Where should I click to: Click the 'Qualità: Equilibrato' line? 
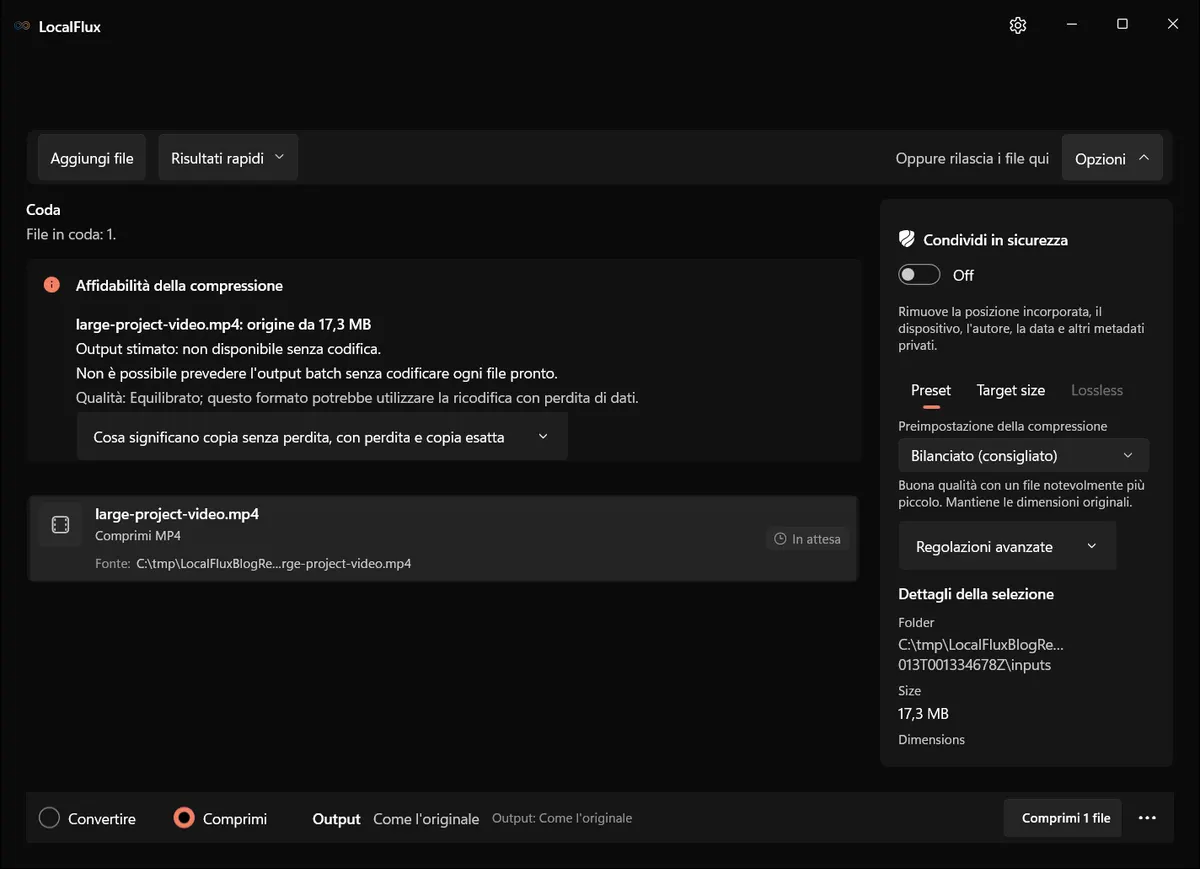pyautogui.click(x=357, y=397)
